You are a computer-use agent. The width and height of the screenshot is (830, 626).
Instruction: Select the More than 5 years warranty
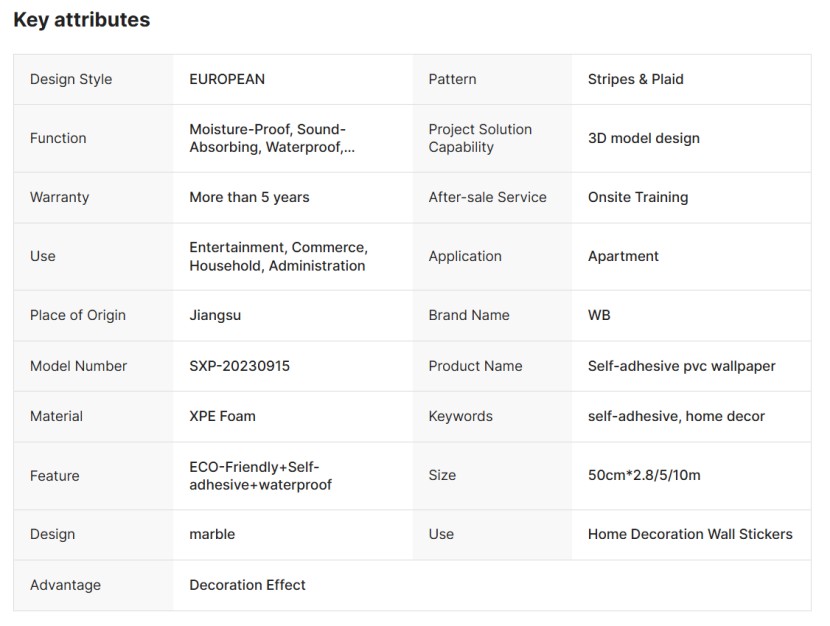click(x=249, y=197)
